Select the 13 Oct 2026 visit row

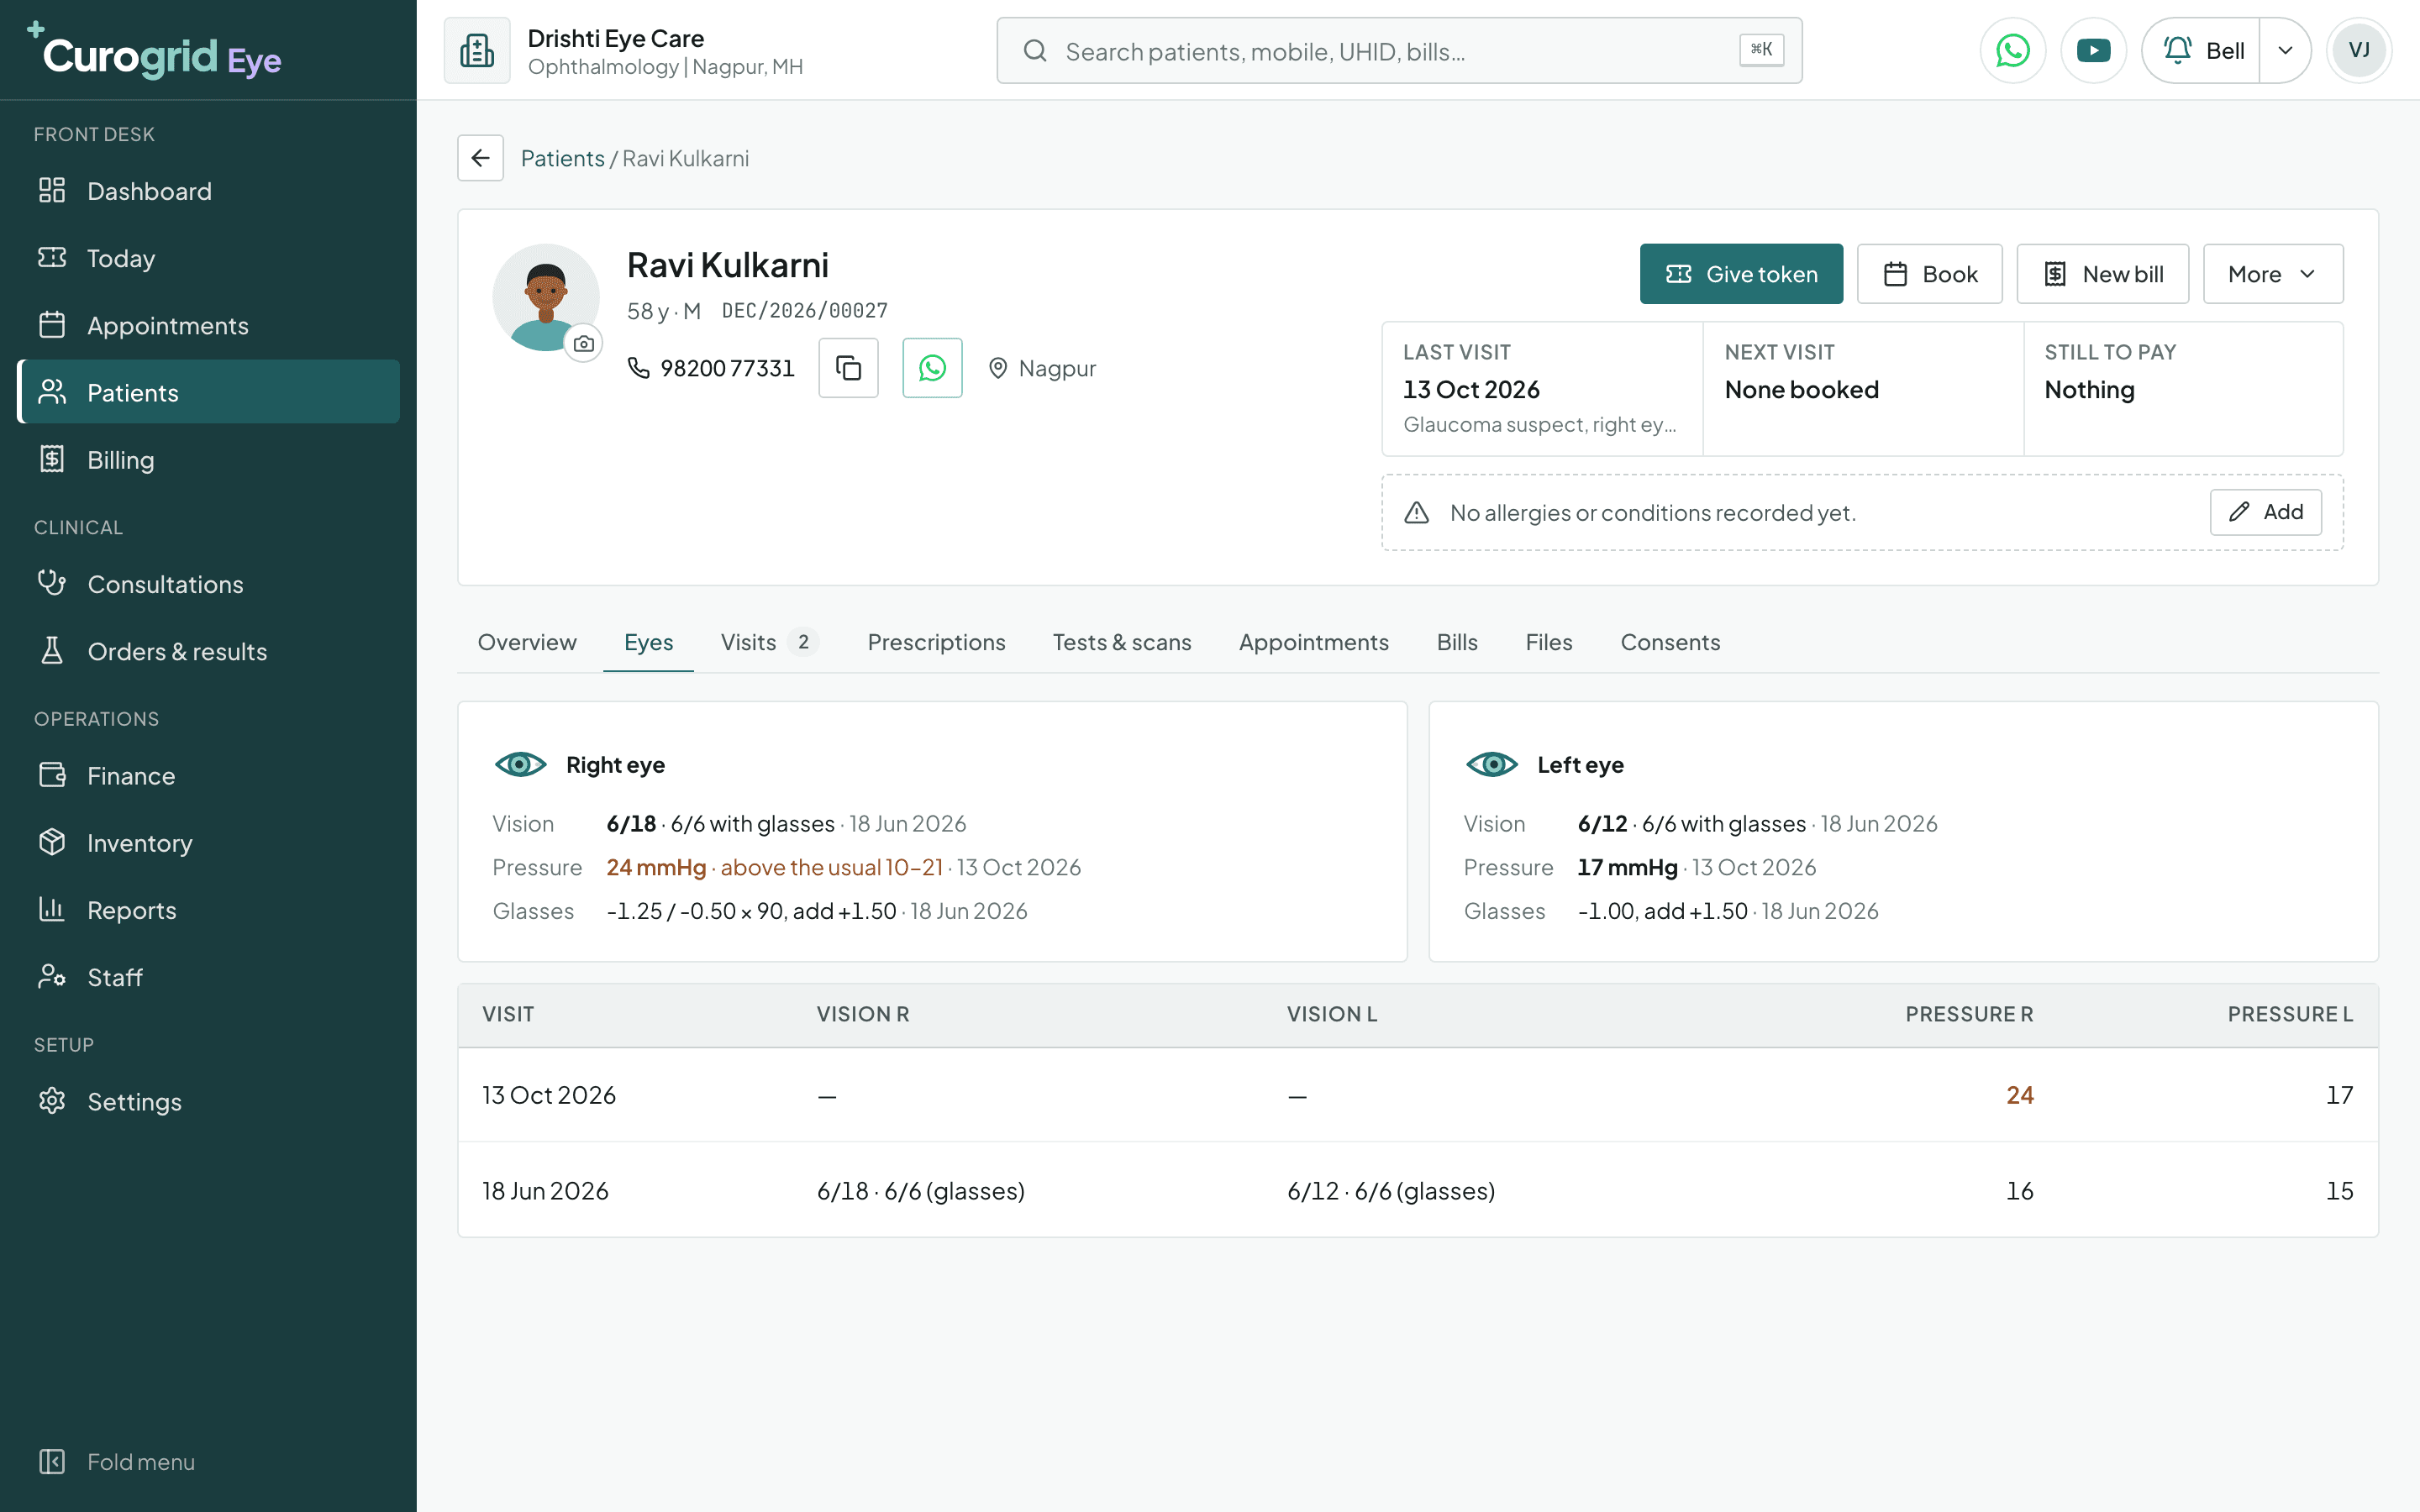point(1417,1095)
